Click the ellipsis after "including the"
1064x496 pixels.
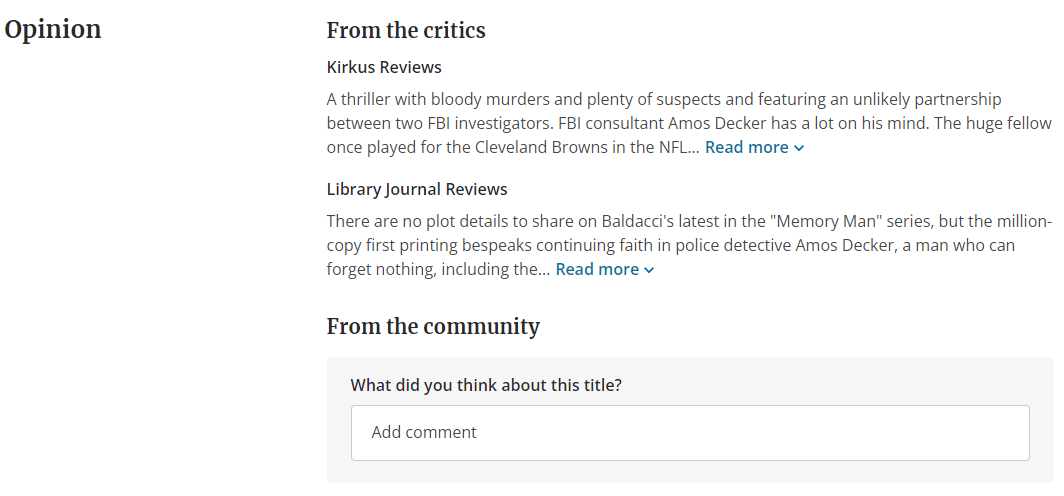(544, 270)
